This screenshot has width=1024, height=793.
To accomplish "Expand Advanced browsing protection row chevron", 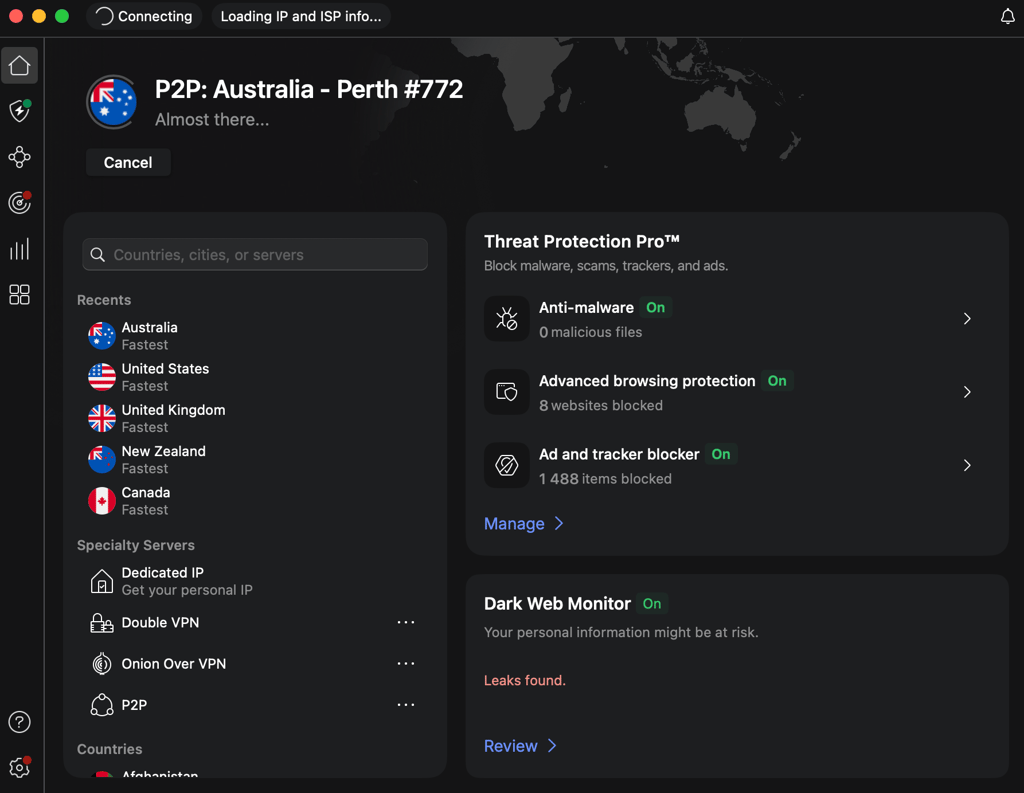I will (x=967, y=392).
